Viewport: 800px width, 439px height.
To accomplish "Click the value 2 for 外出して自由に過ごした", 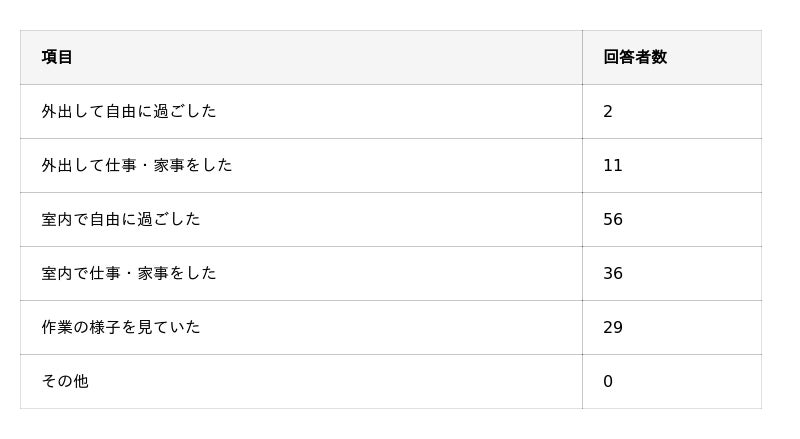I will 608,111.
